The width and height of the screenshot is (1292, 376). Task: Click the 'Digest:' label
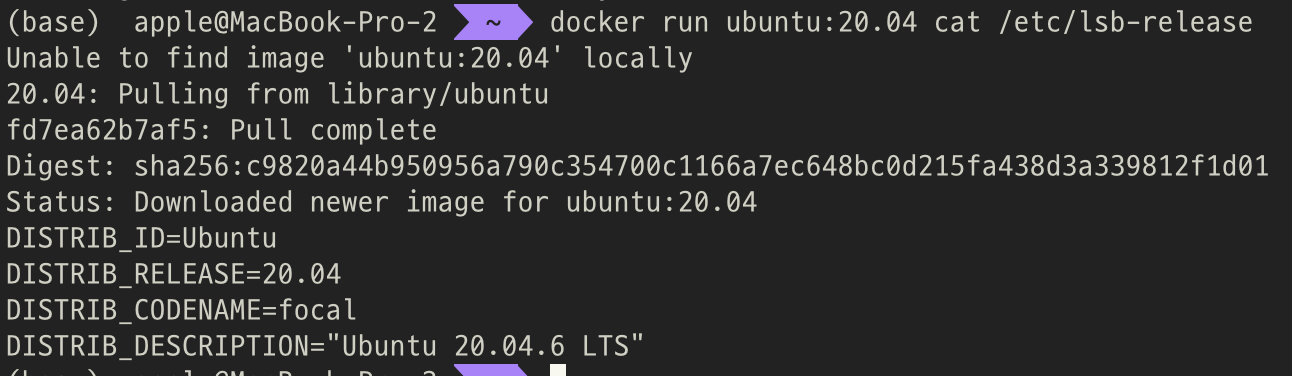[61, 166]
